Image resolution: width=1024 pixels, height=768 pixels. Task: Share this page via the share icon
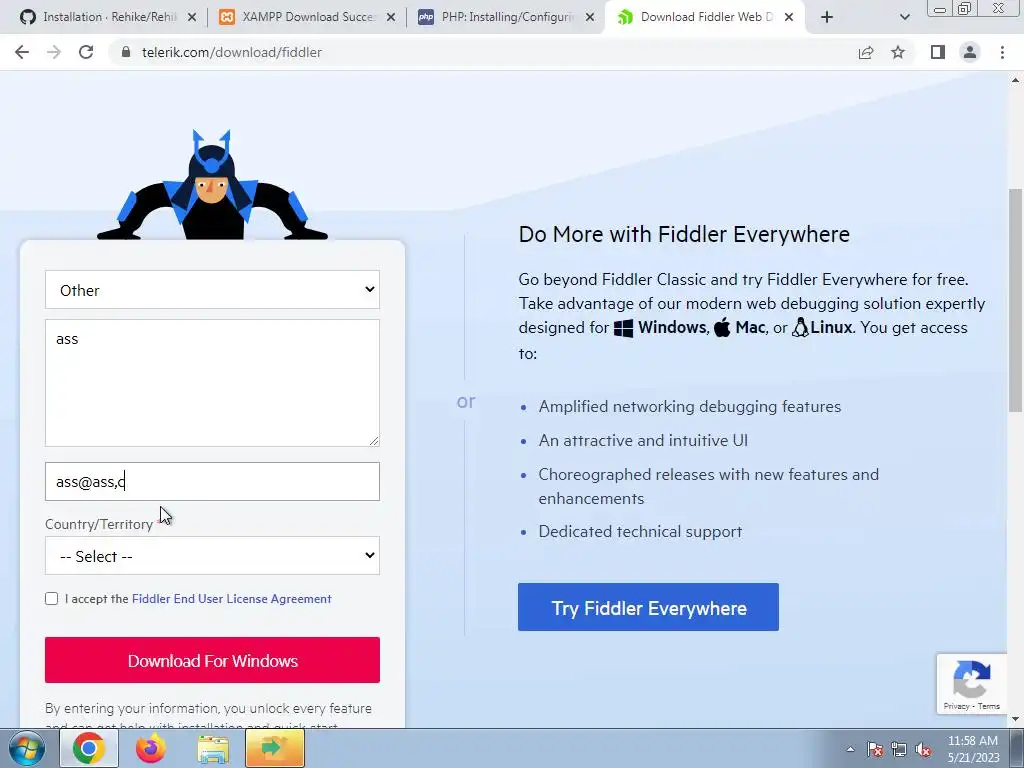(866, 52)
